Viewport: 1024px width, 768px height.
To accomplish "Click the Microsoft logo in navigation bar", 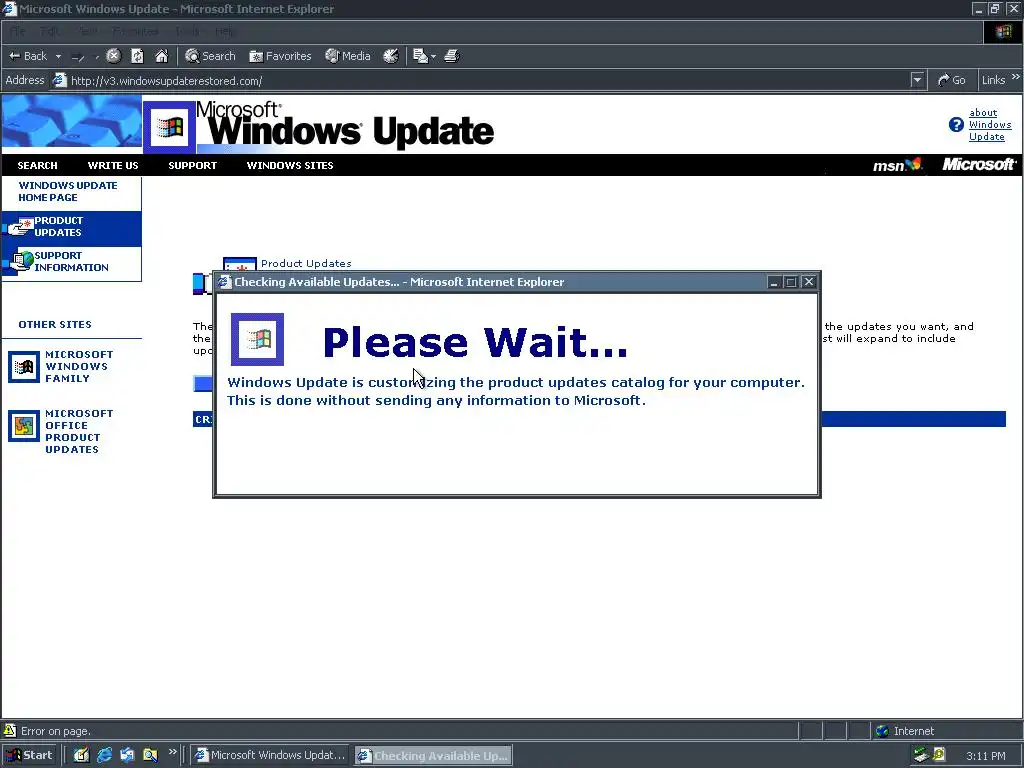I will tap(979, 165).
